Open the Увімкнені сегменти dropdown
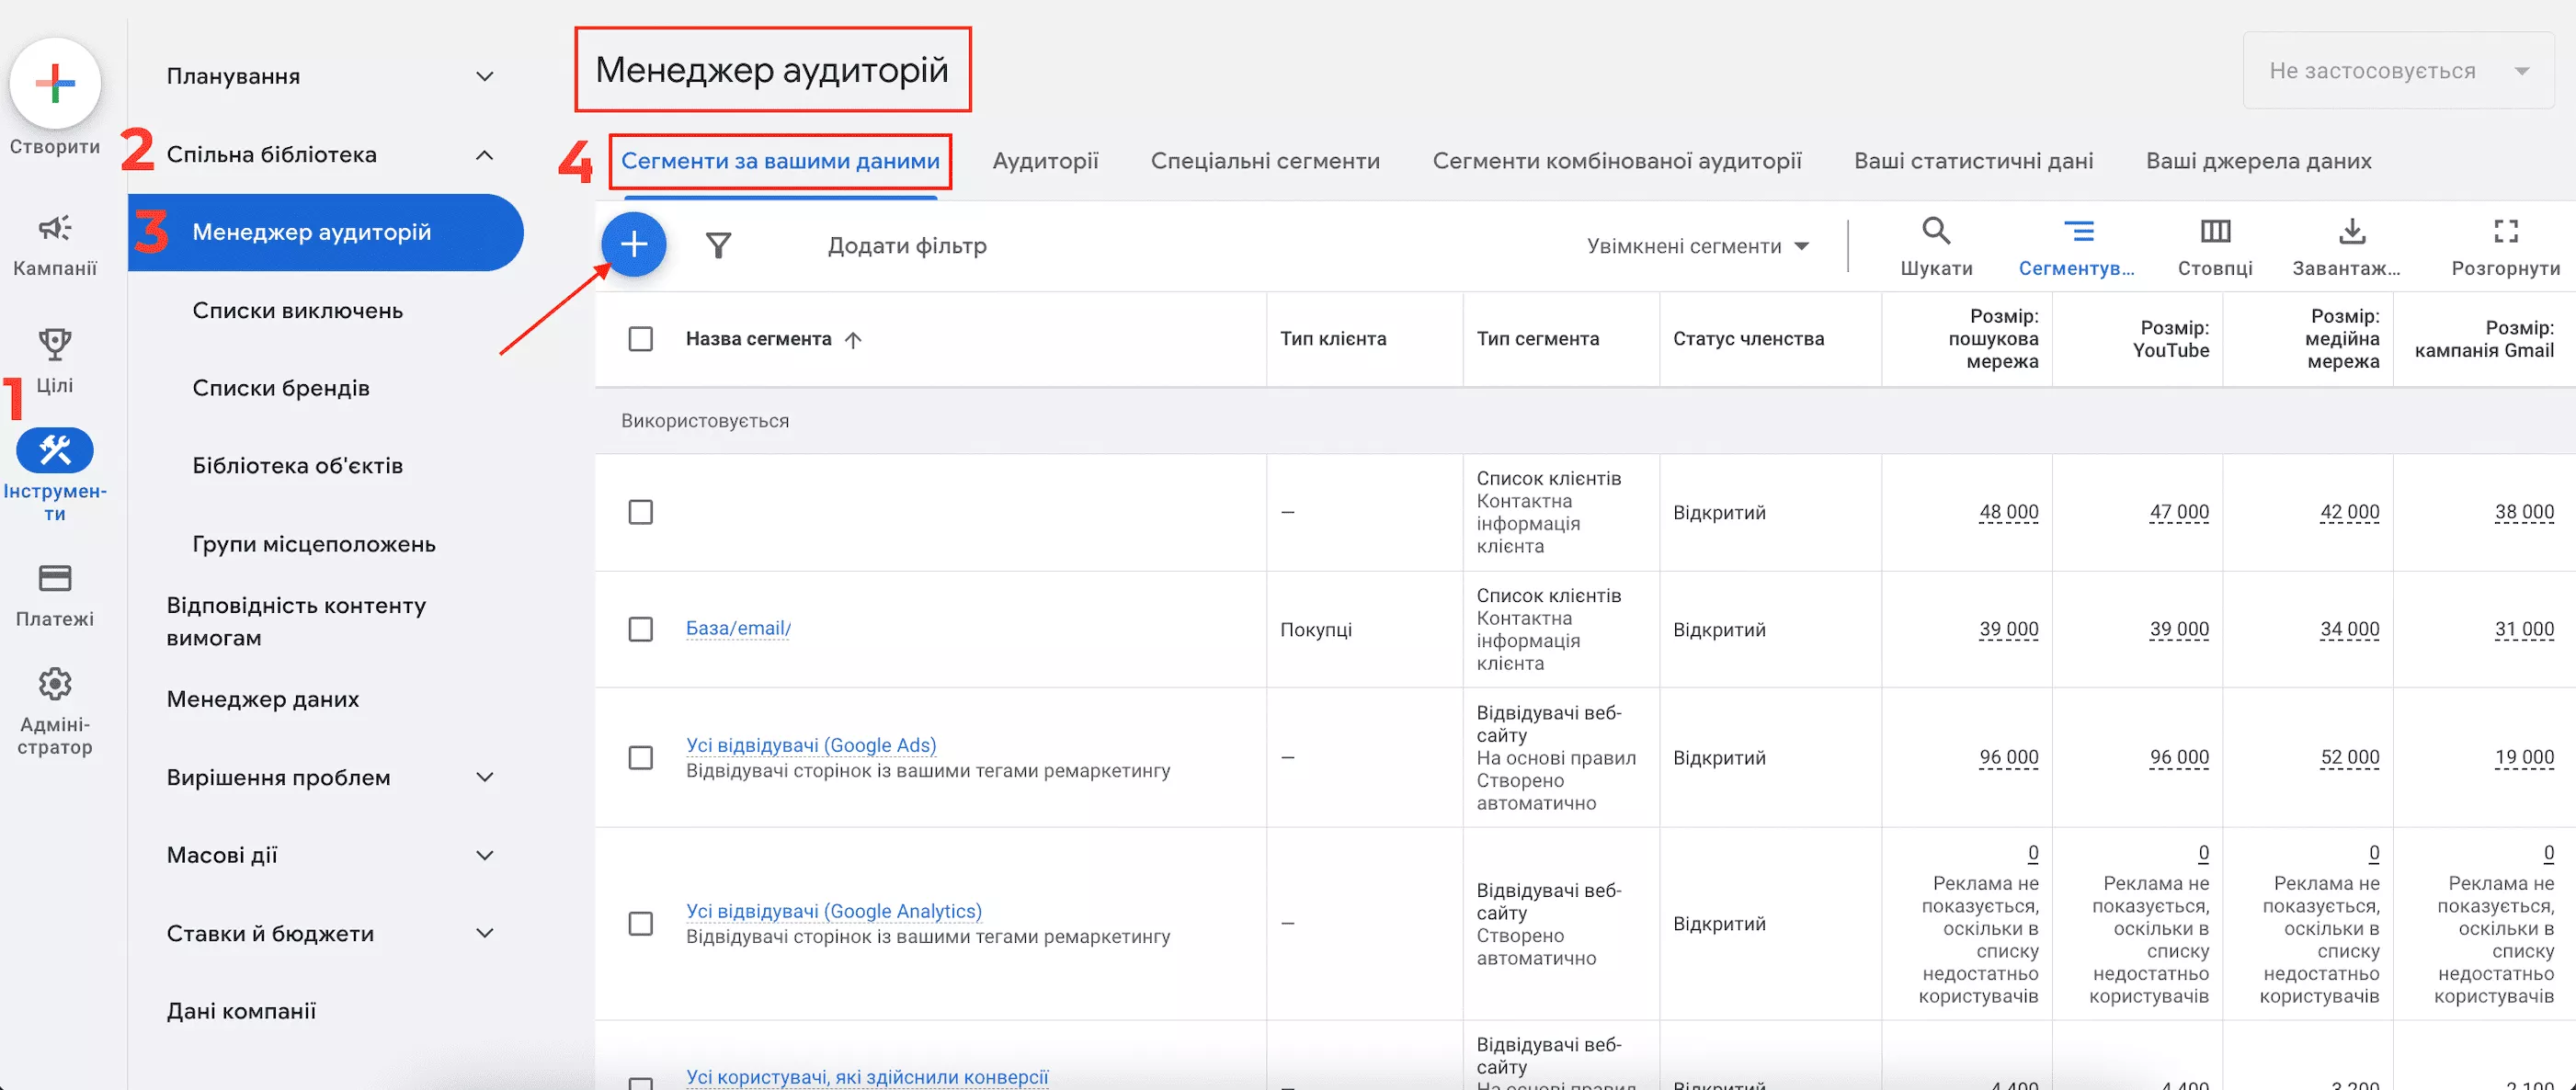2576x1090 pixels. tap(1698, 246)
